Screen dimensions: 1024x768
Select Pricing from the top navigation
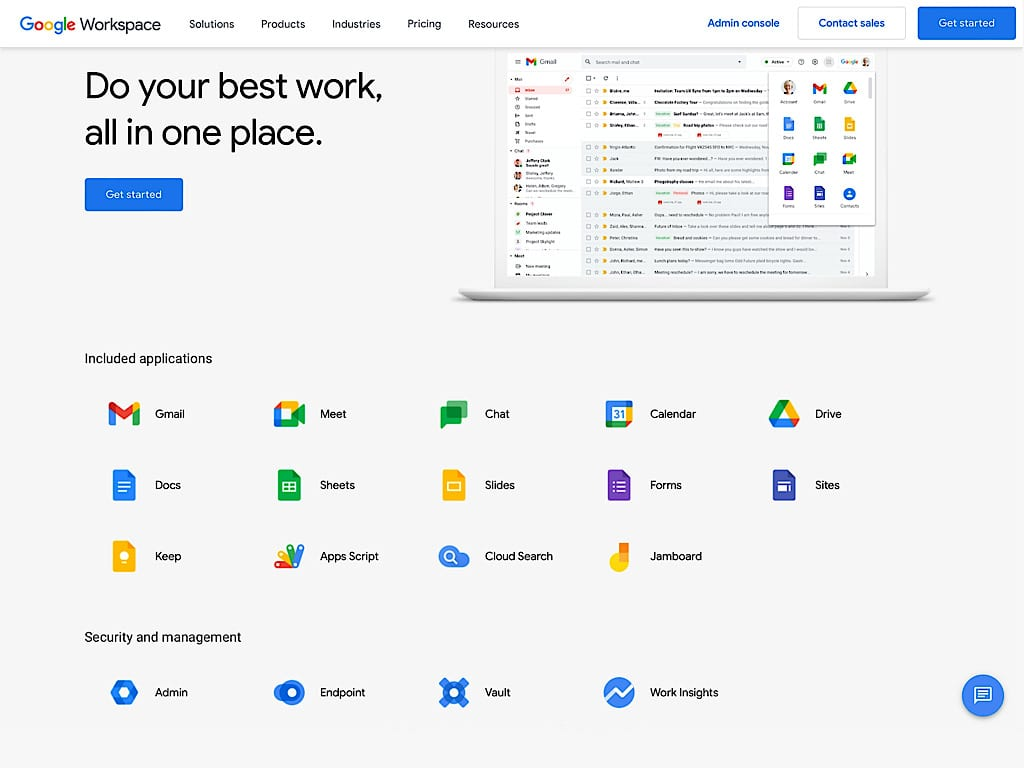pos(424,23)
